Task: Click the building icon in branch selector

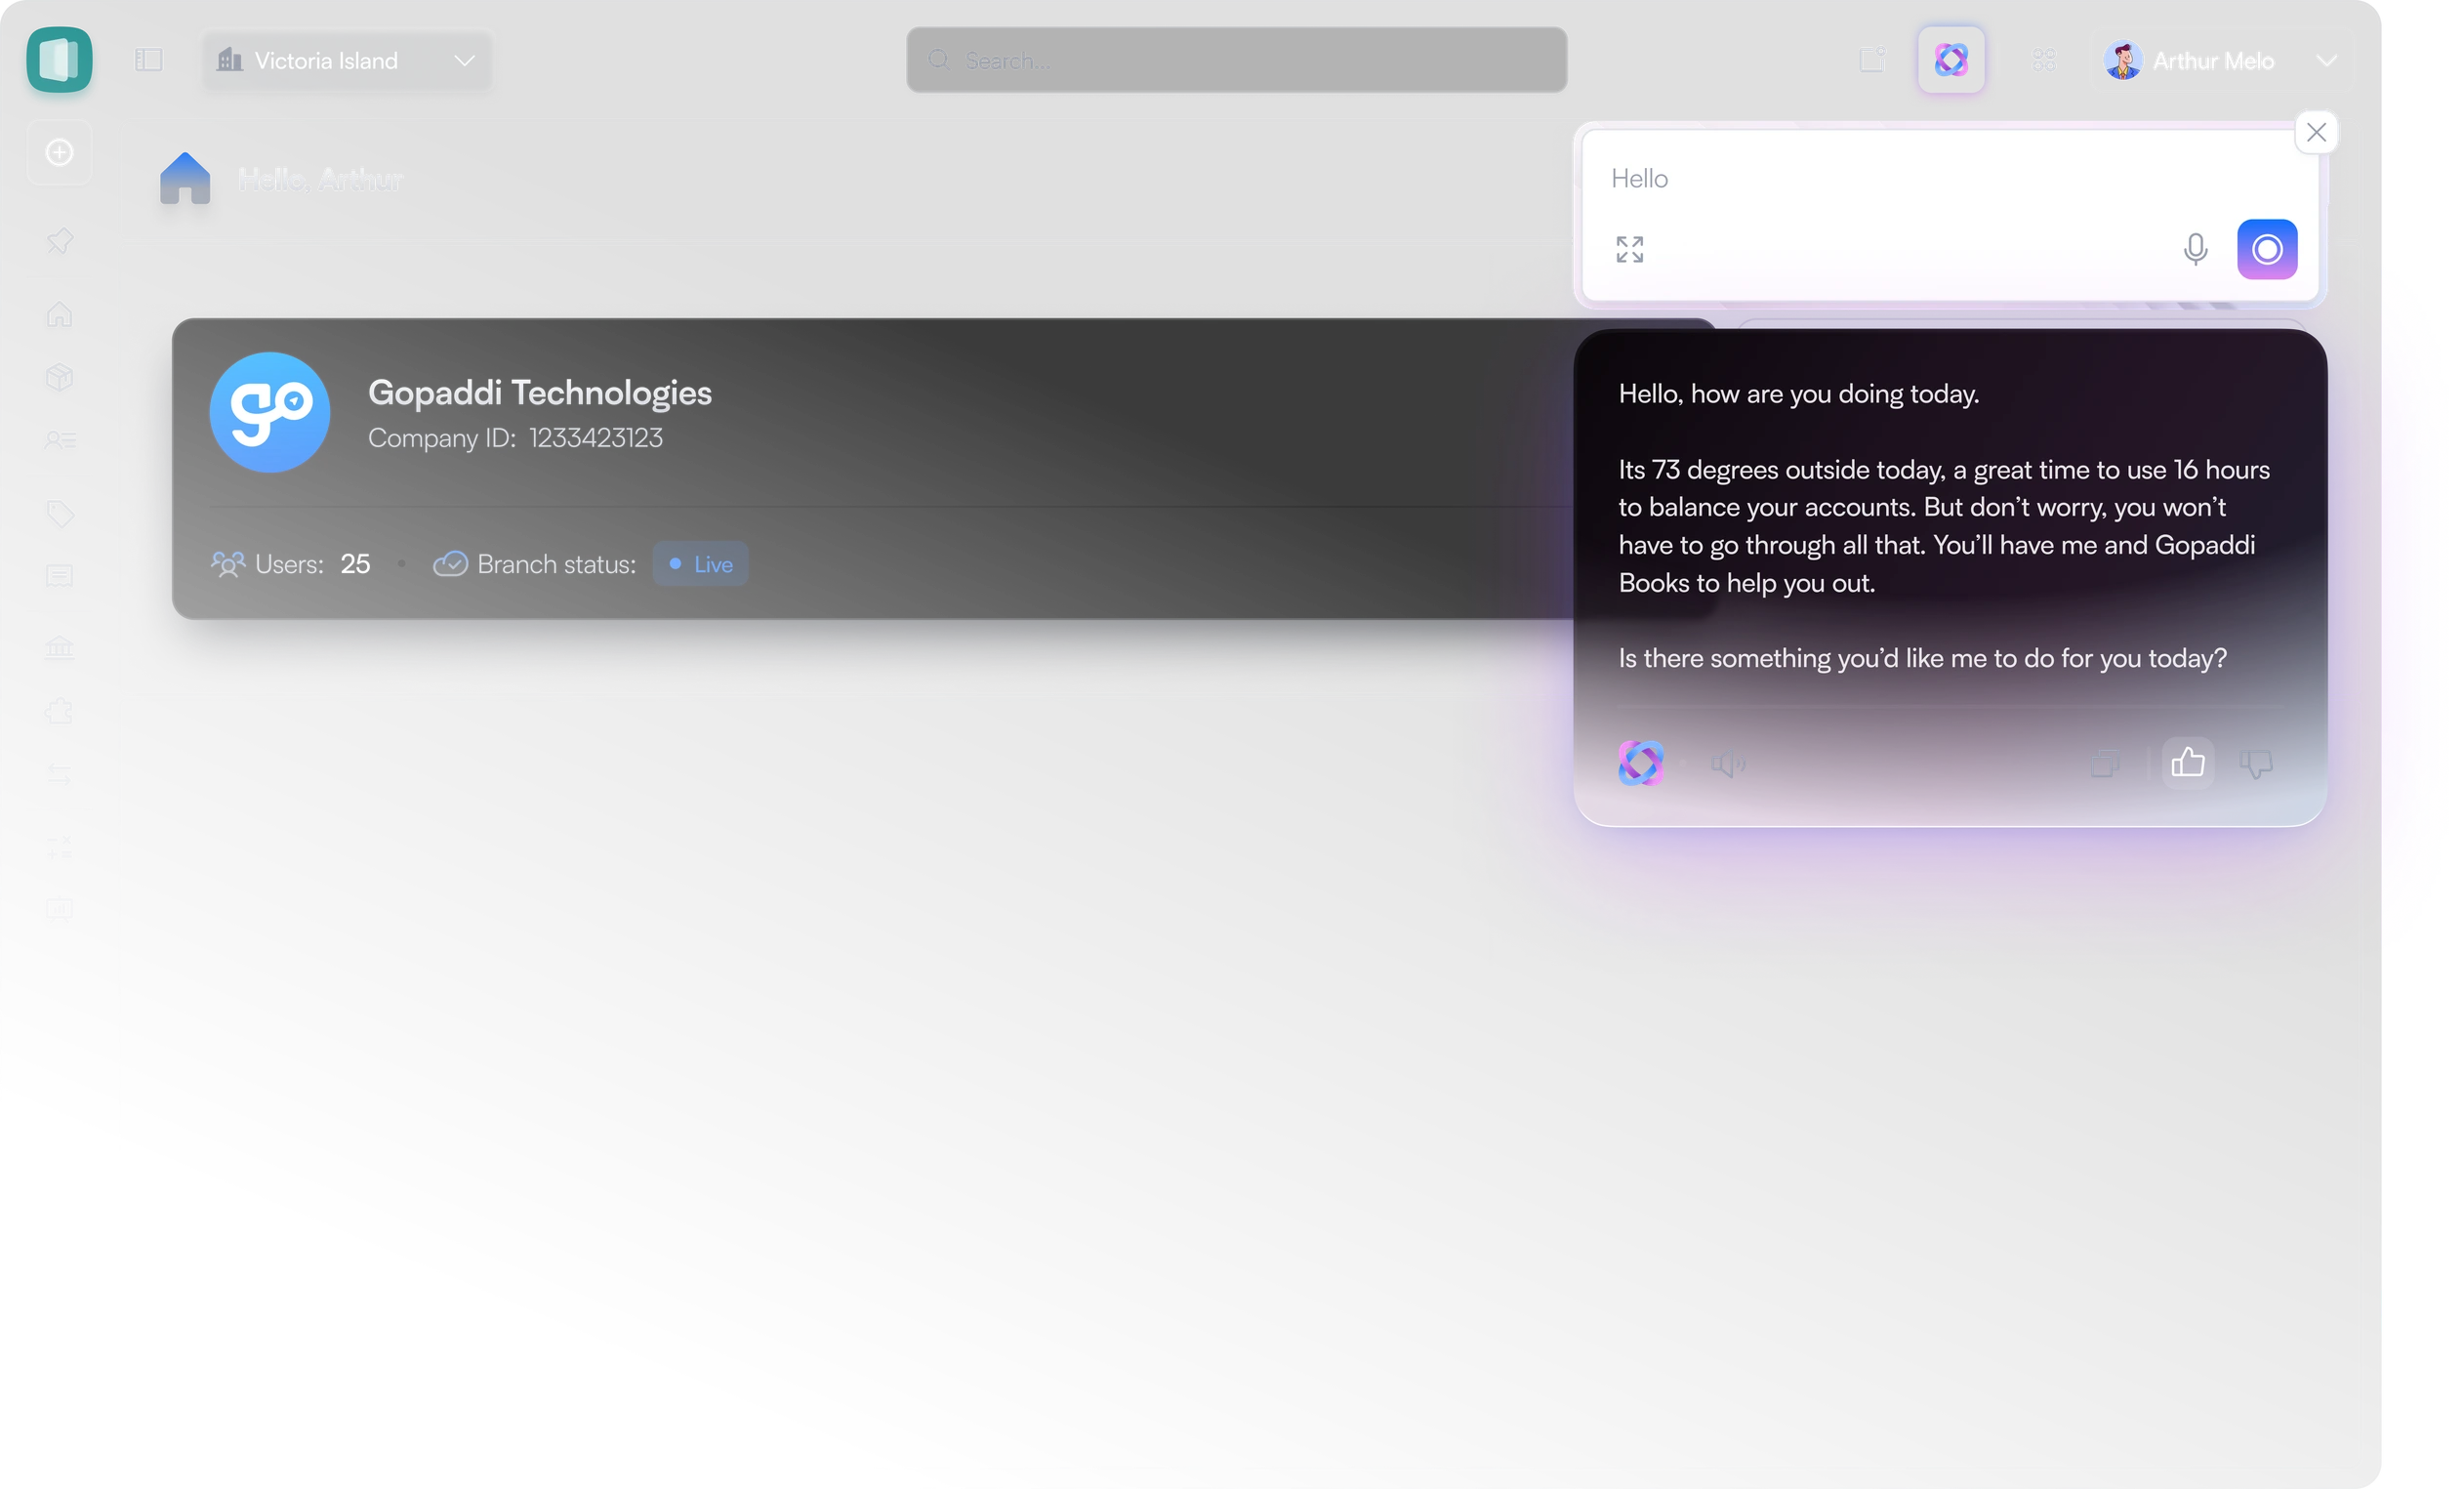Action: 230,60
